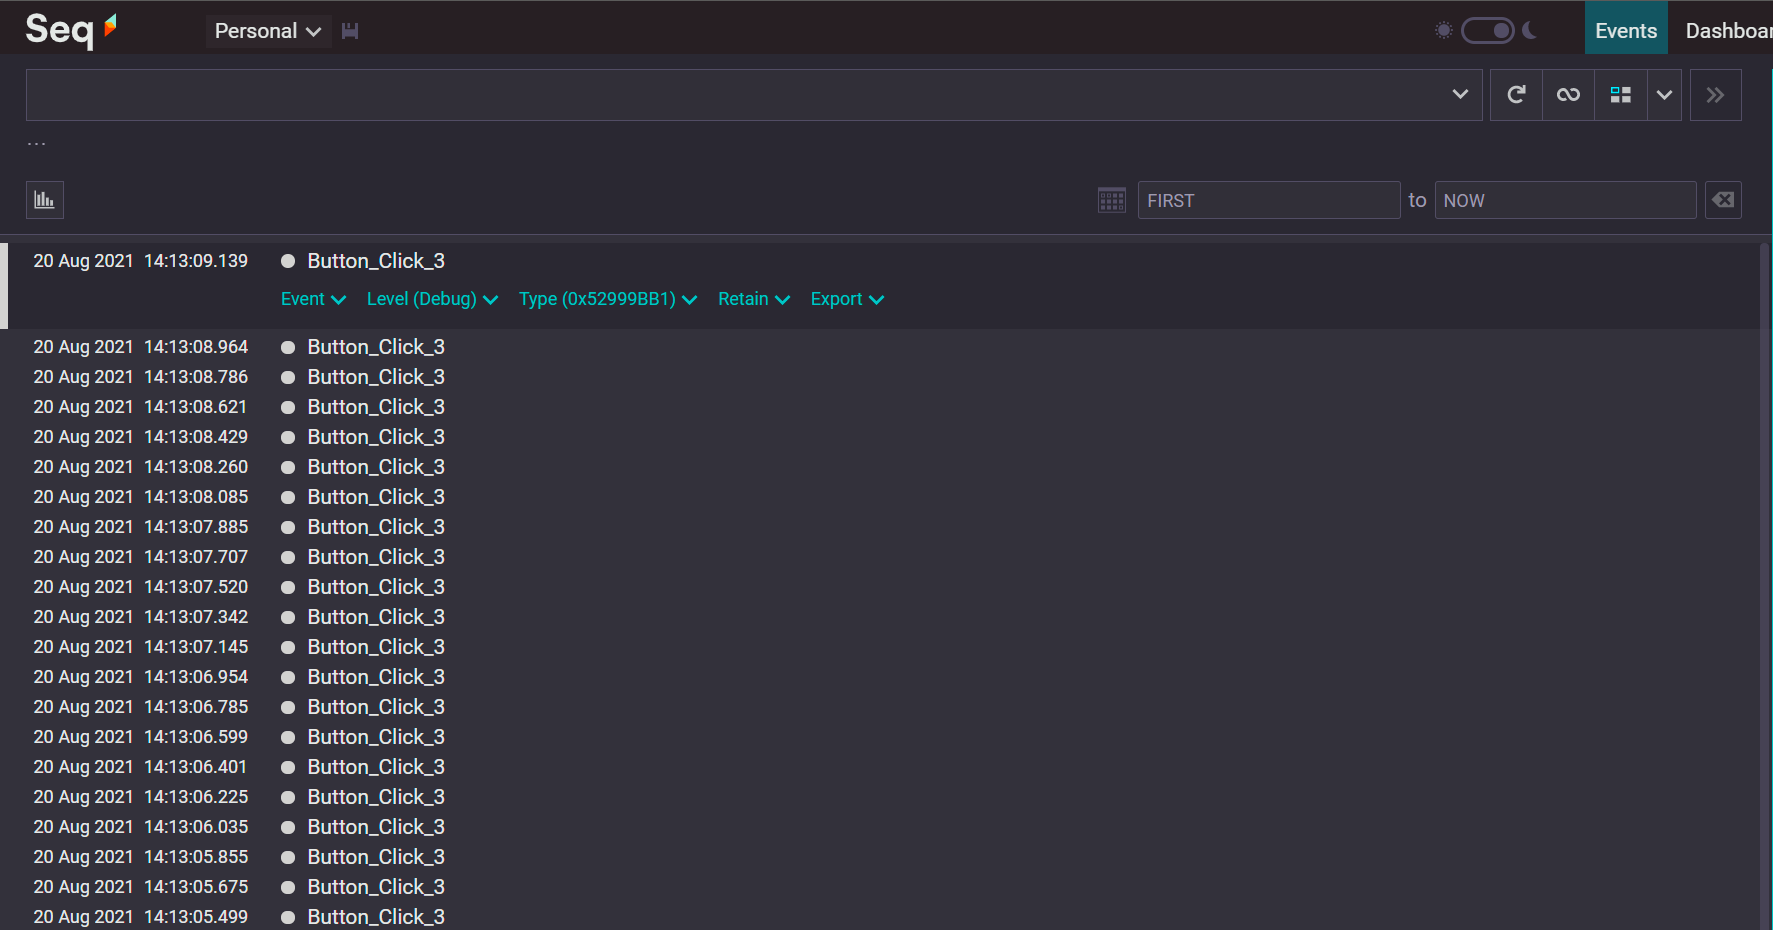The height and width of the screenshot is (930, 1773).
Task: Click level dot of 14:13:07.885 event
Action: point(288,527)
